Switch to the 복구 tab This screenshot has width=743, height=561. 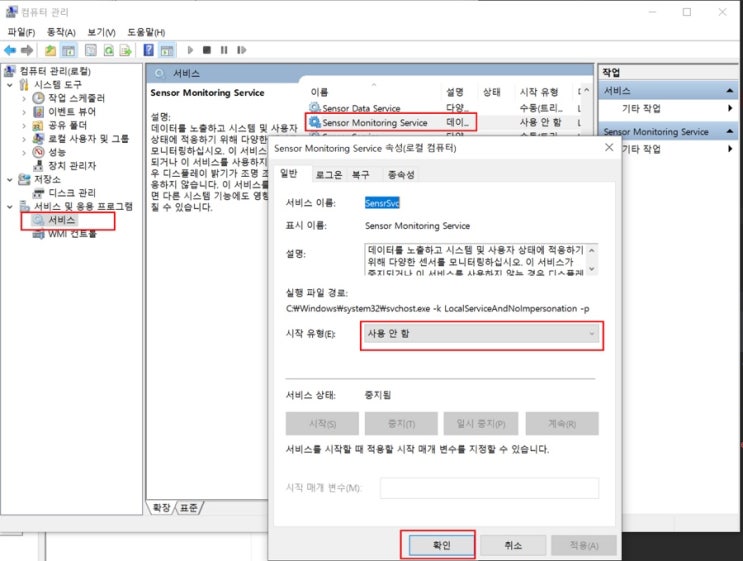[361, 174]
